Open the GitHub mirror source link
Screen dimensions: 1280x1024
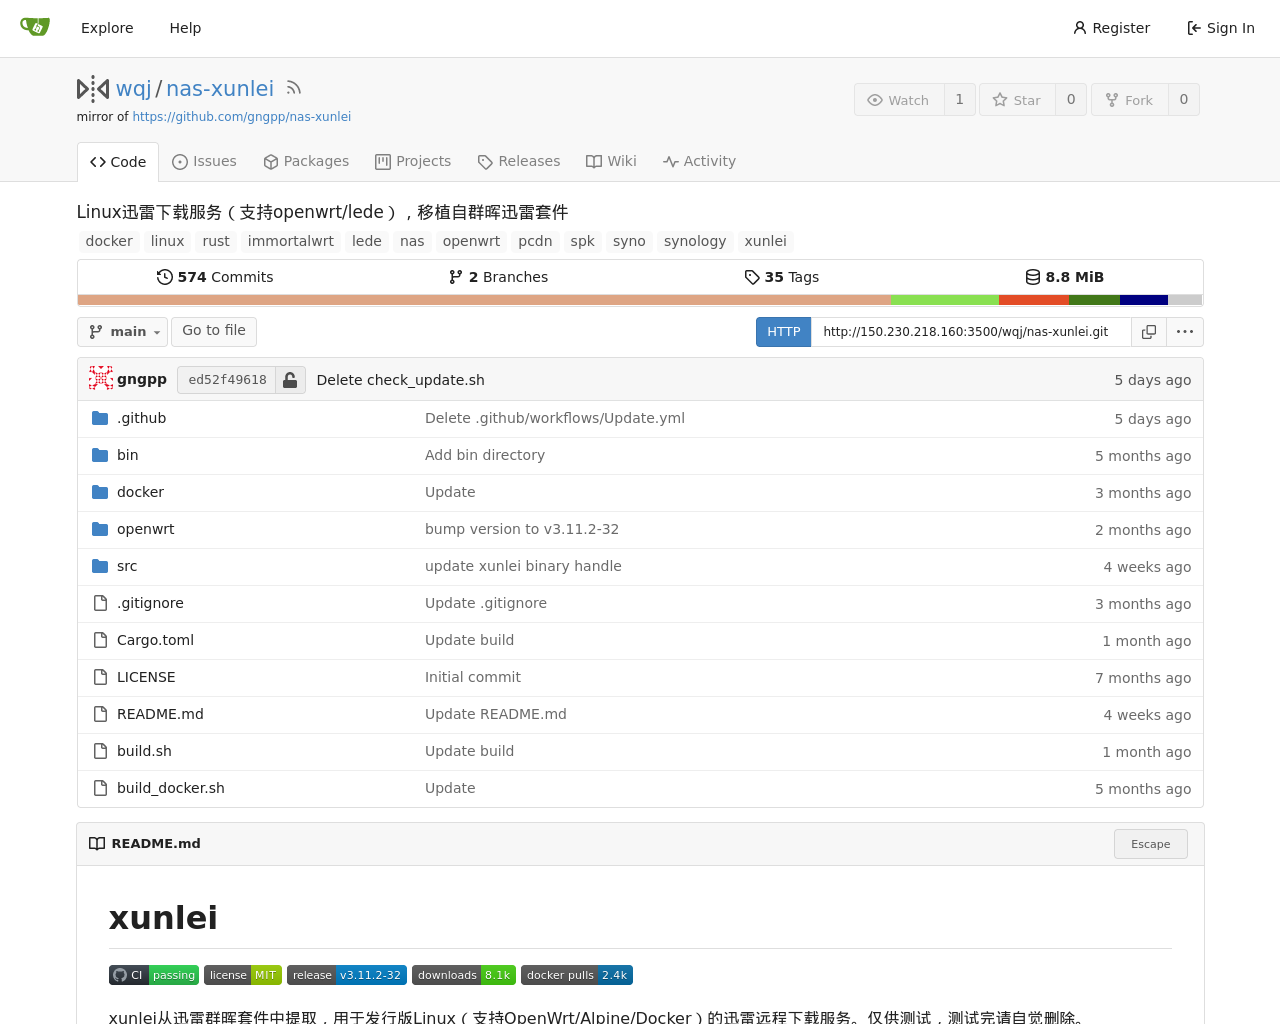tap(241, 117)
